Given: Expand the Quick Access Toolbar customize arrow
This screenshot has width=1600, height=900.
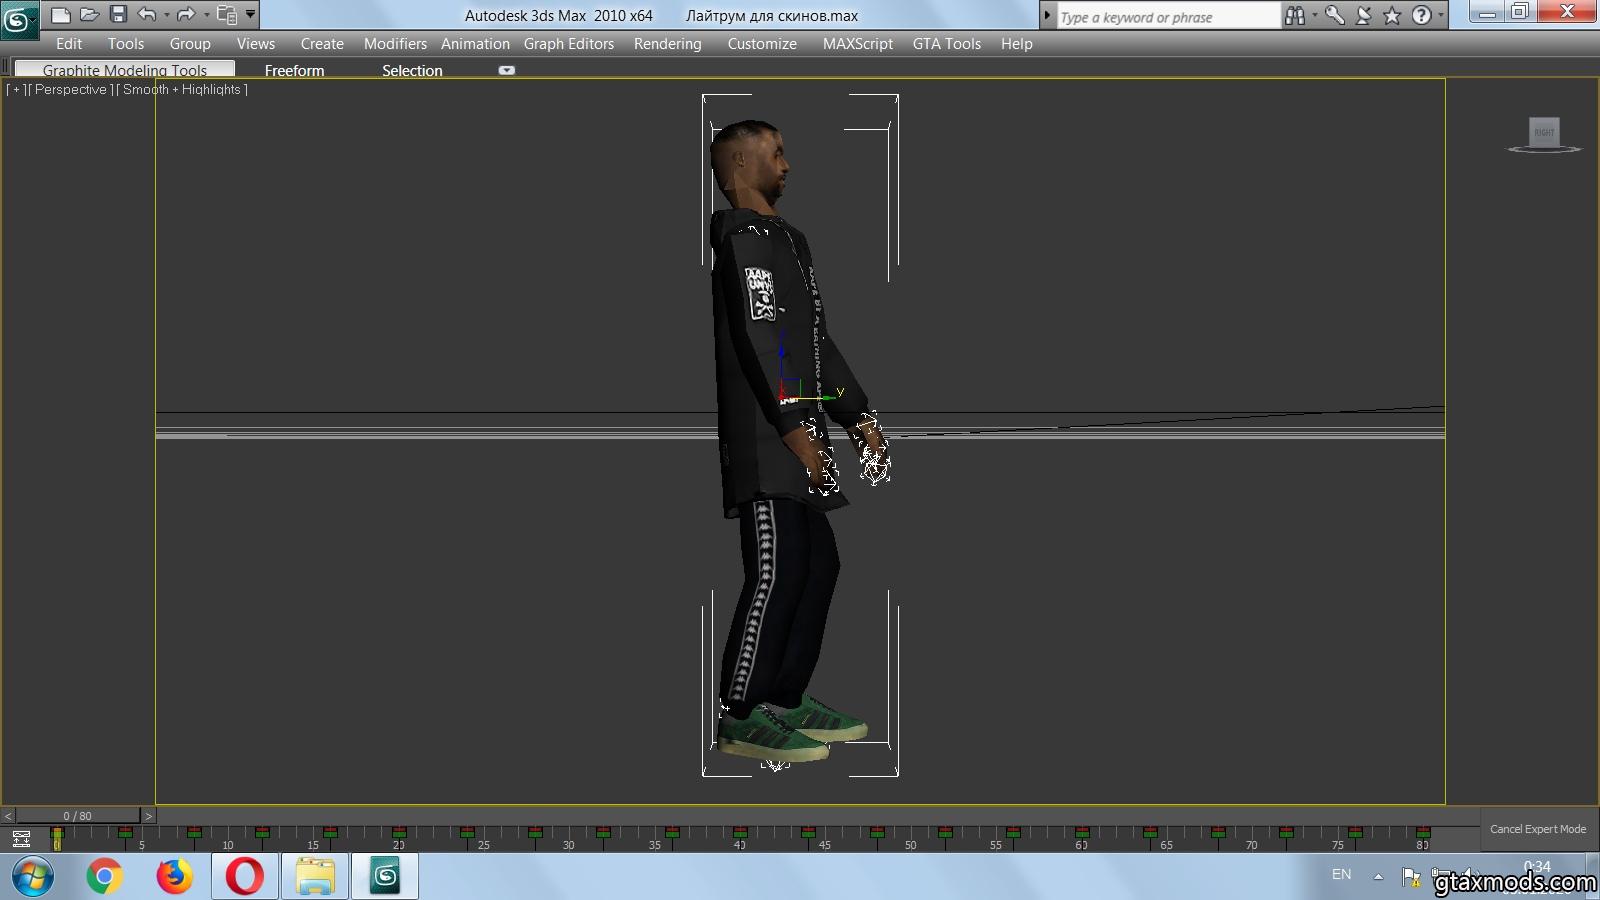Looking at the screenshot, I should (x=251, y=15).
